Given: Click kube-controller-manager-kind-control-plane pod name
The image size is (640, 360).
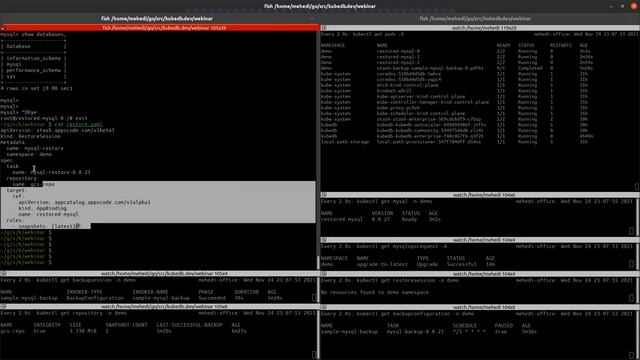Looking at the screenshot, I should coord(433,102).
